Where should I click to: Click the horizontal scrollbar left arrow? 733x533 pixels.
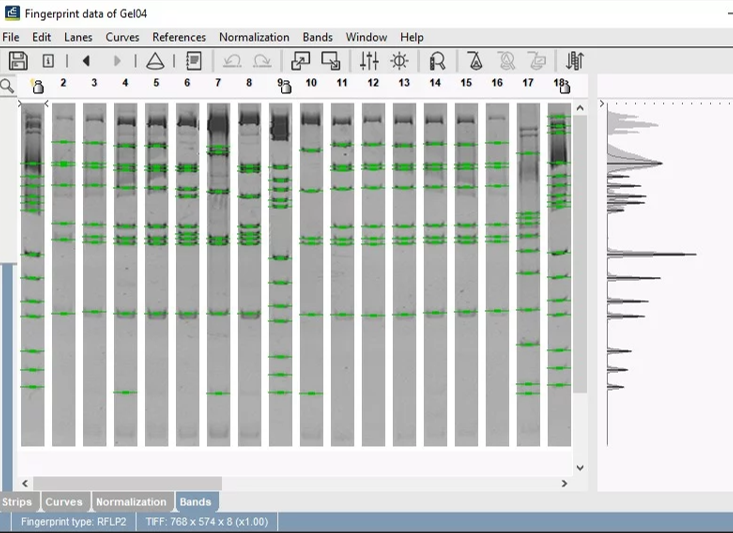(25, 483)
